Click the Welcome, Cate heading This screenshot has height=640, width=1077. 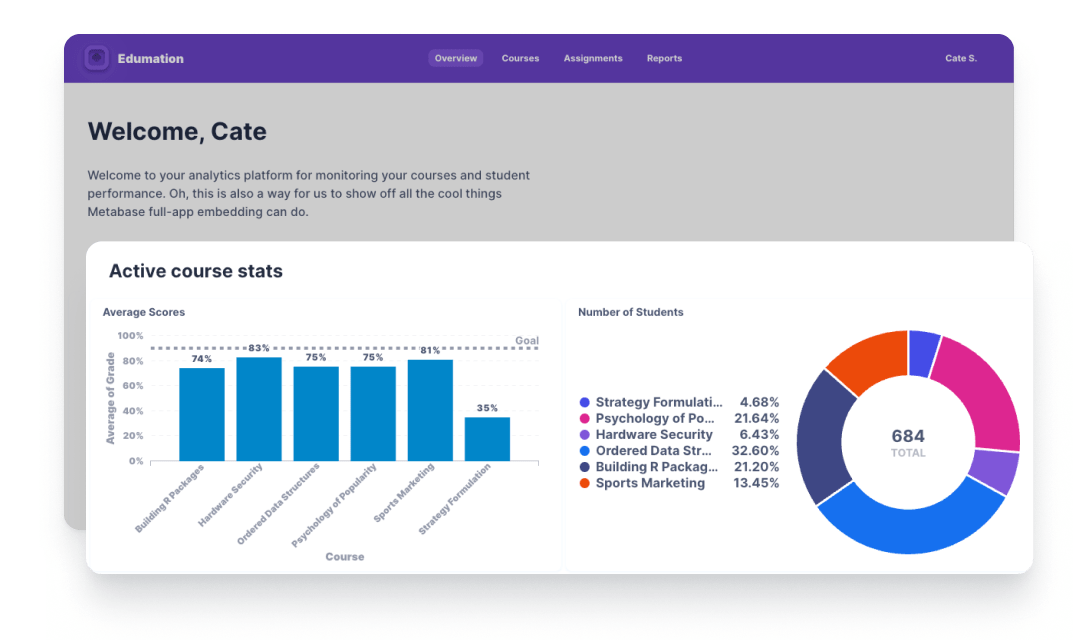tap(177, 131)
